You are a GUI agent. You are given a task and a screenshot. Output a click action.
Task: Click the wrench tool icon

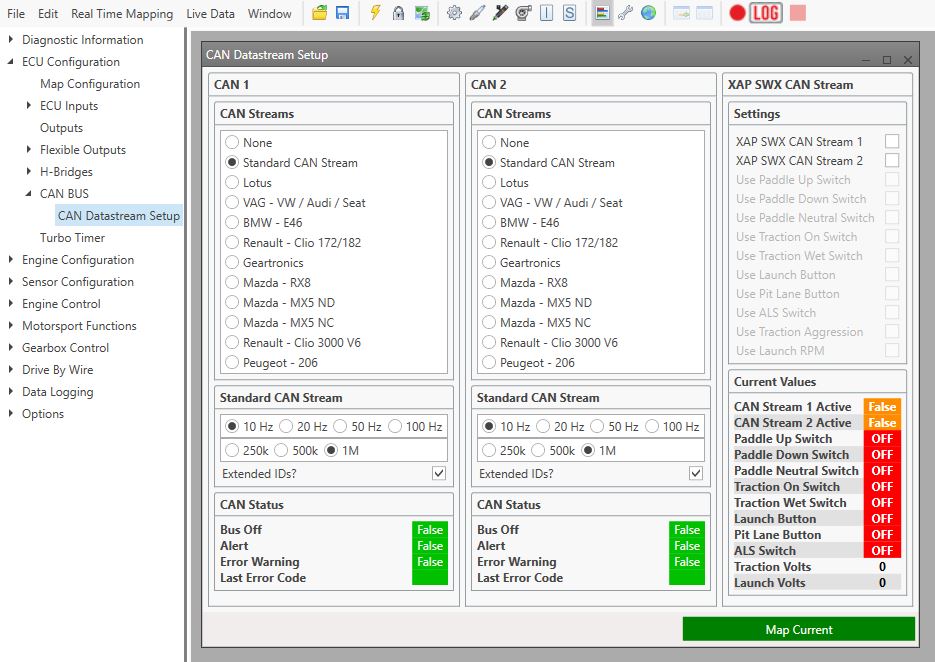[x=625, y=13]
